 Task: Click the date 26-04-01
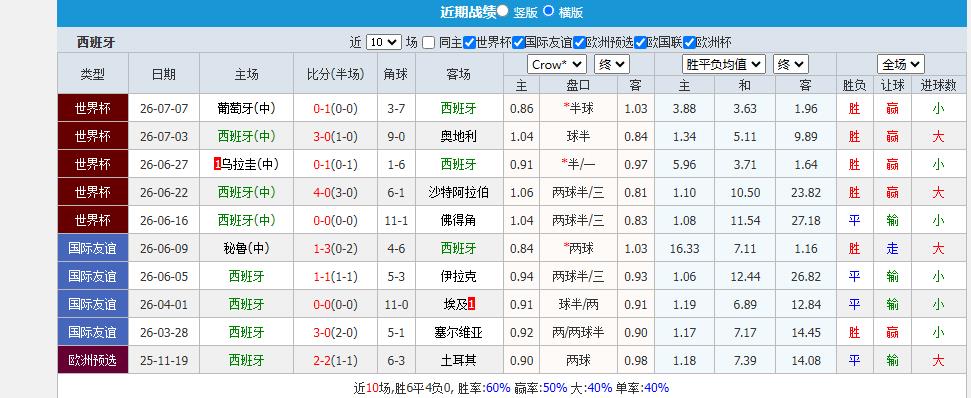163,305
